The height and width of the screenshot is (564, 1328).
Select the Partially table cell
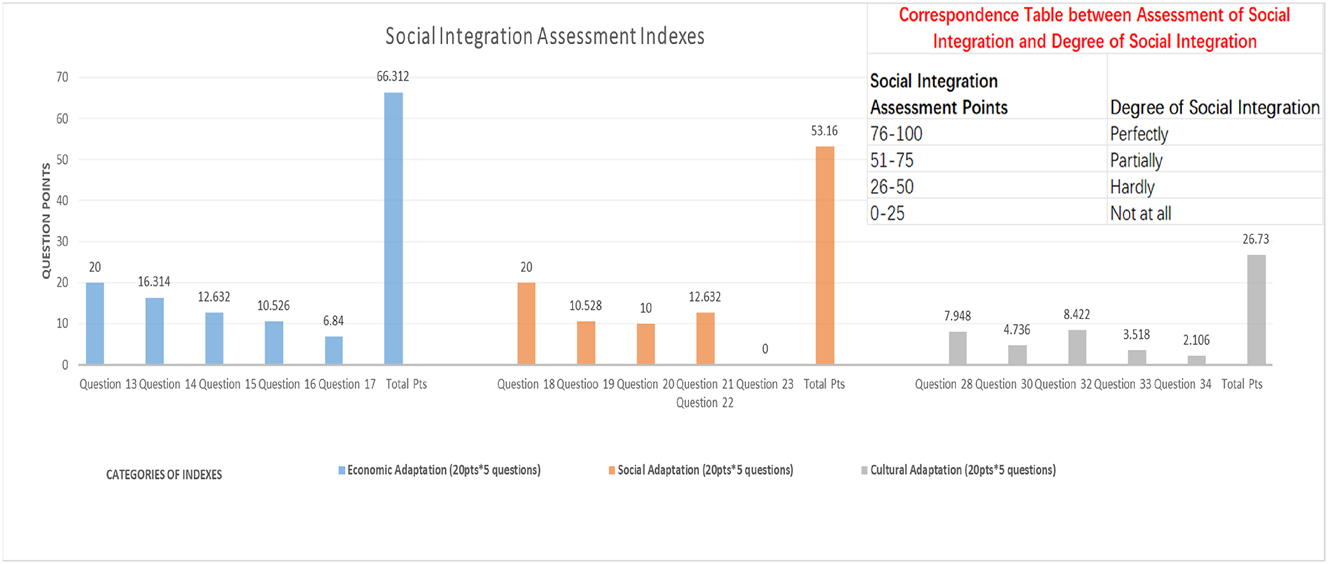[x=1136, y=160]
